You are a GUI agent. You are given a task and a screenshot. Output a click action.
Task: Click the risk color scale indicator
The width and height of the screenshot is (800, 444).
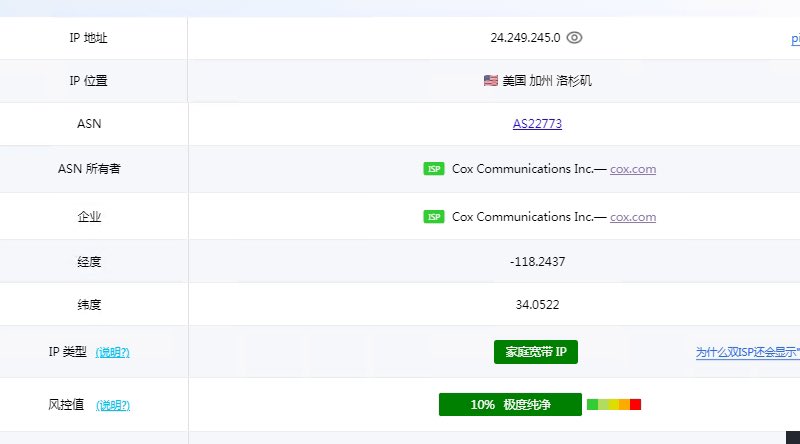coord(614,405)
